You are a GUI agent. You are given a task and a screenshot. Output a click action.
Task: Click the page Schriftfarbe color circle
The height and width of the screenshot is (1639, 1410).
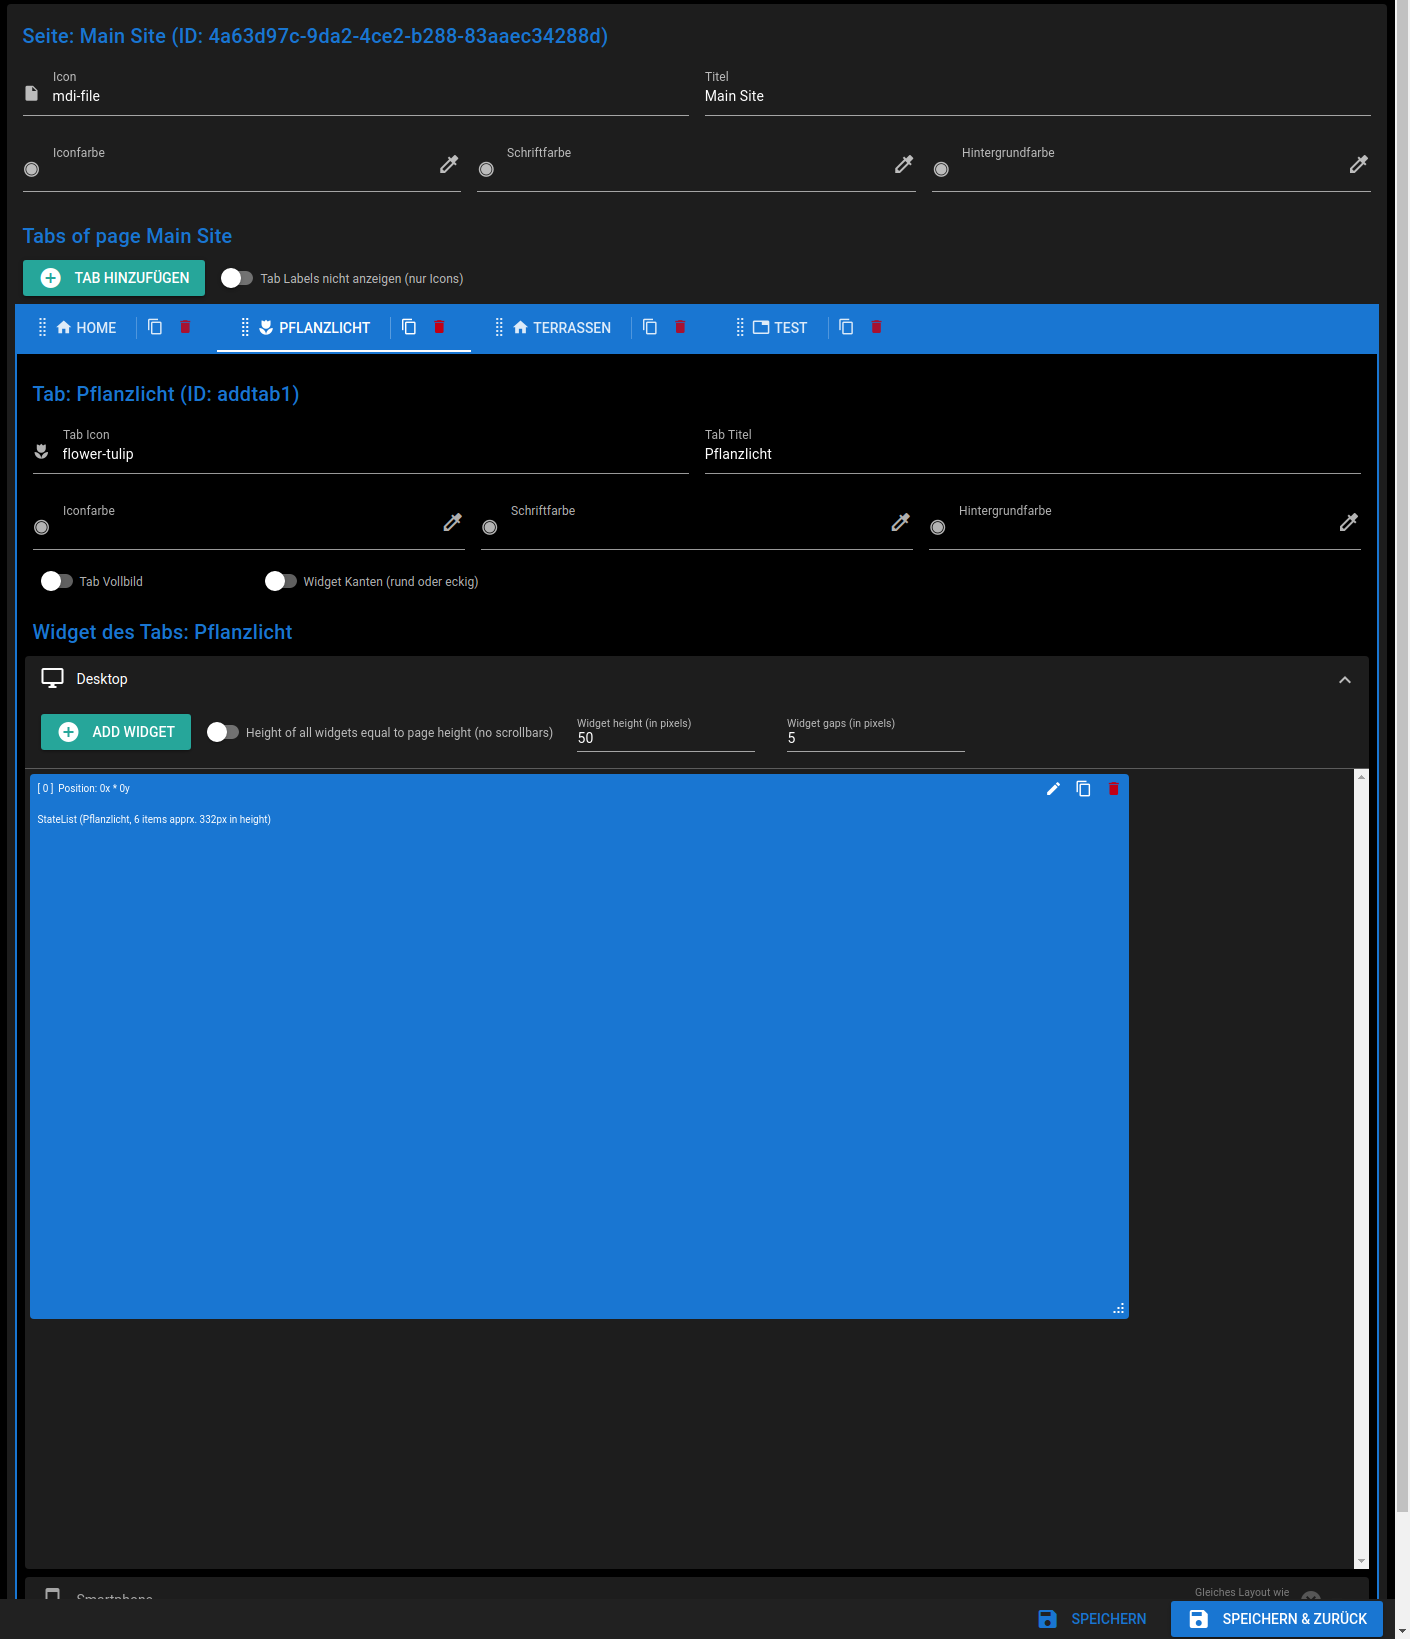[x=486, y=169]
